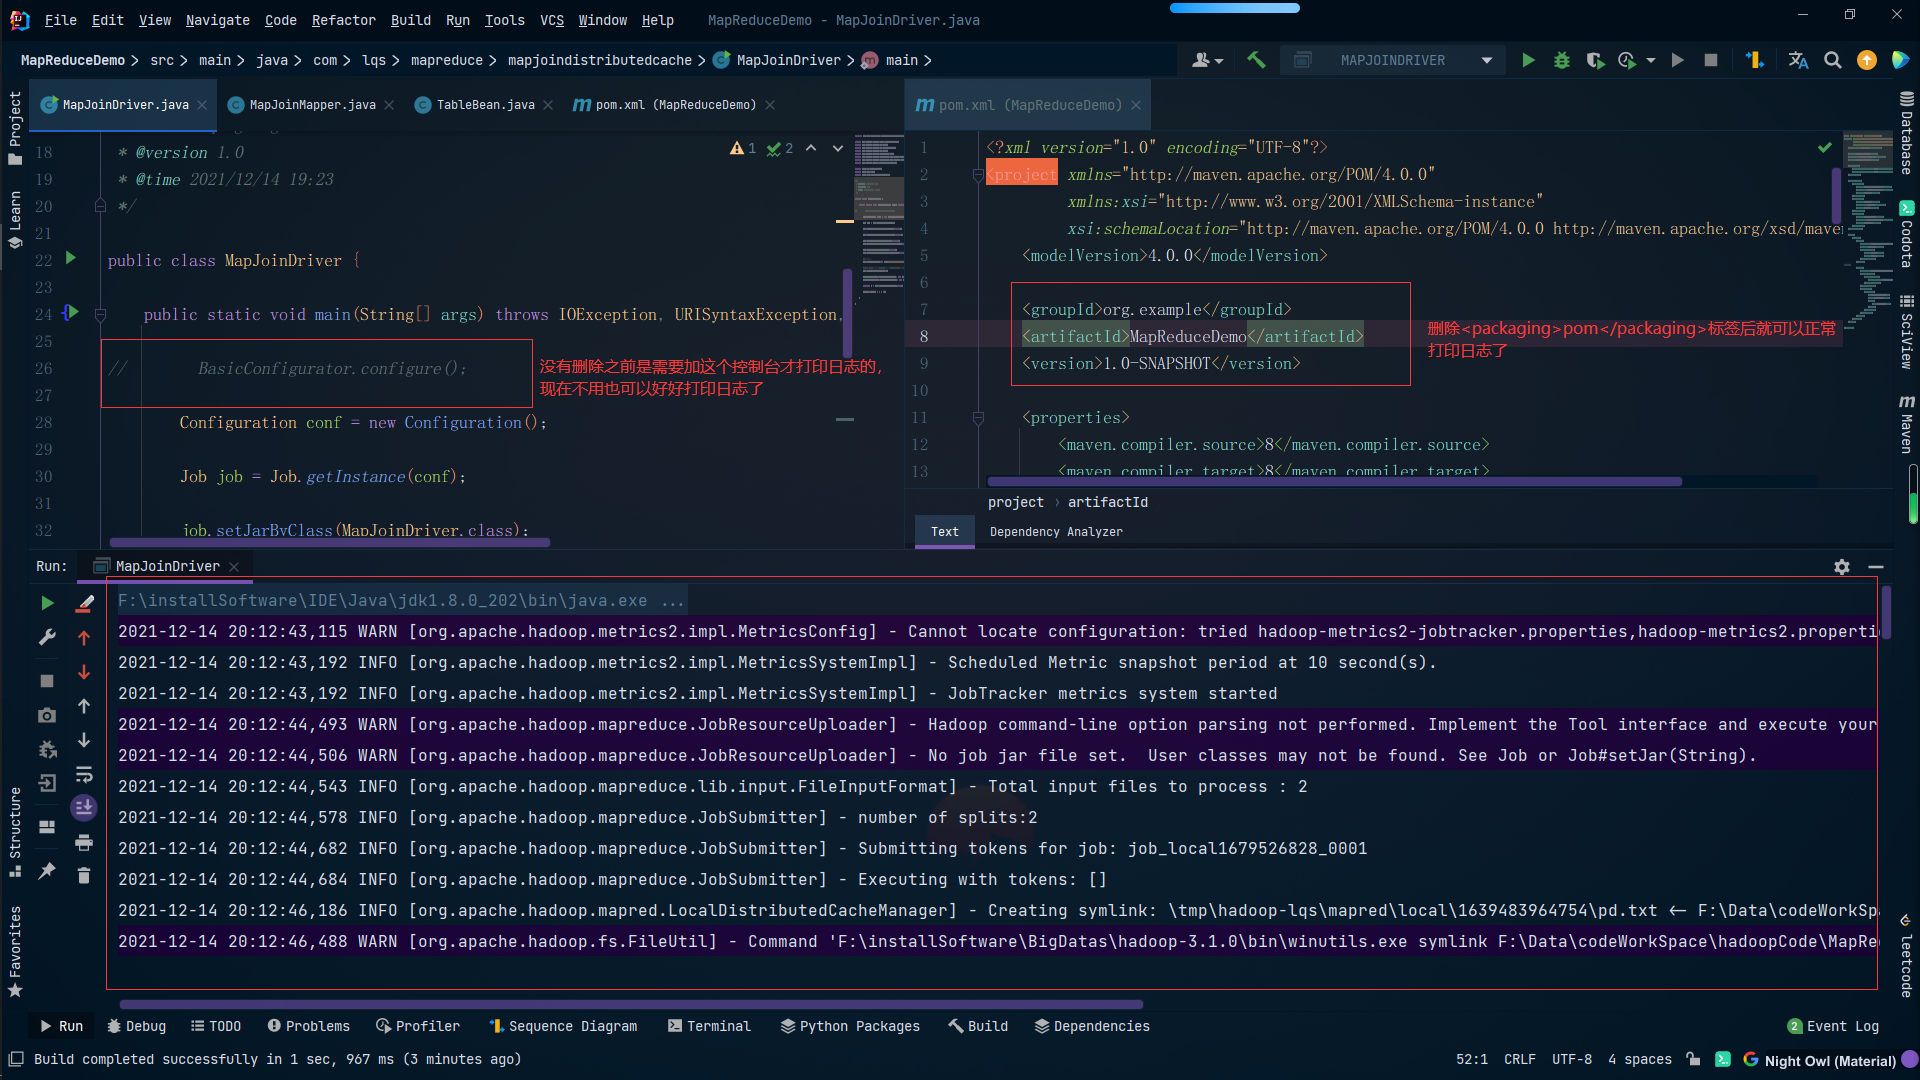This screenshot has height=1080, width=1920.
Task: Open MAPJOINDRIVER run configuration dropdown
Action: tap(1487, 60)
